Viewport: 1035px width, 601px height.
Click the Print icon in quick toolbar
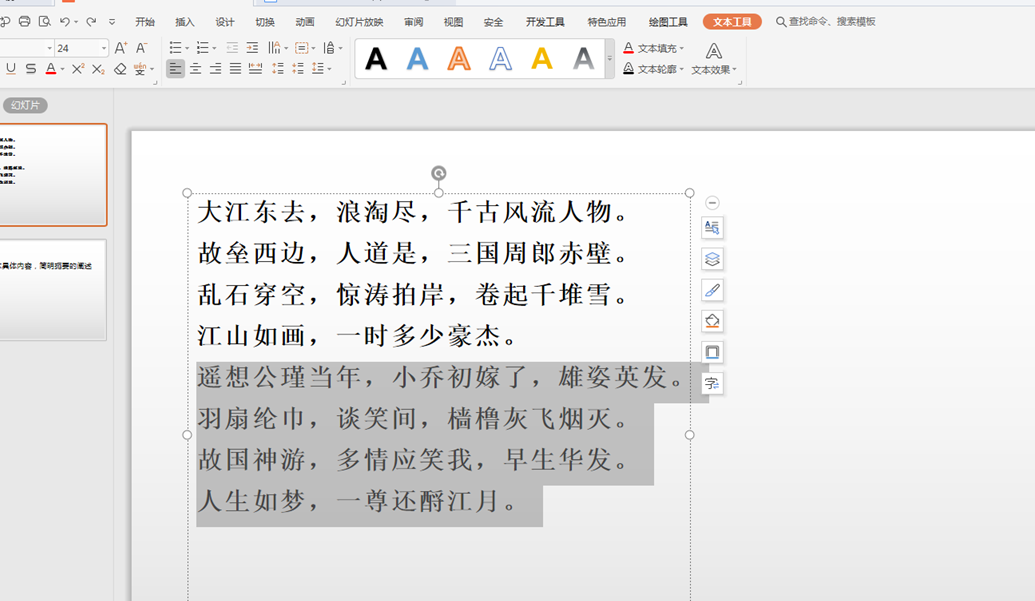click(x=24, y=22)
